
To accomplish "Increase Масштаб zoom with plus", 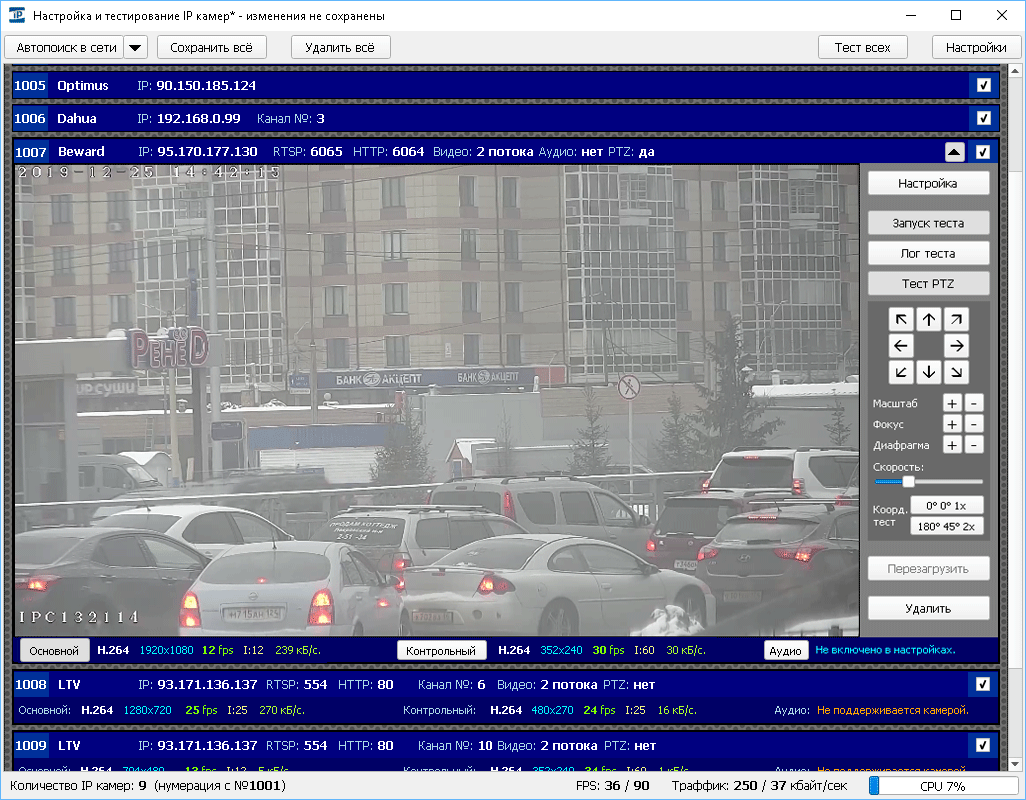I will (x=952, y=404).
